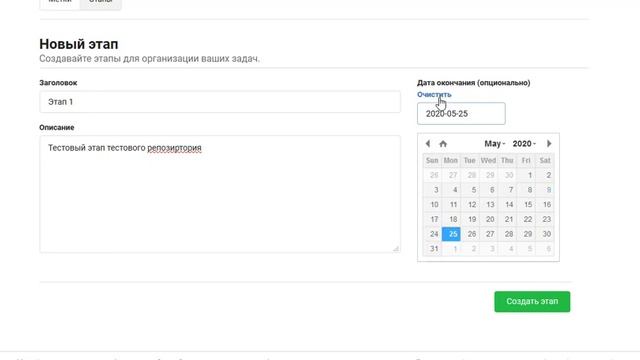Switch to the Этапы tab

click(x=100, y=2)
